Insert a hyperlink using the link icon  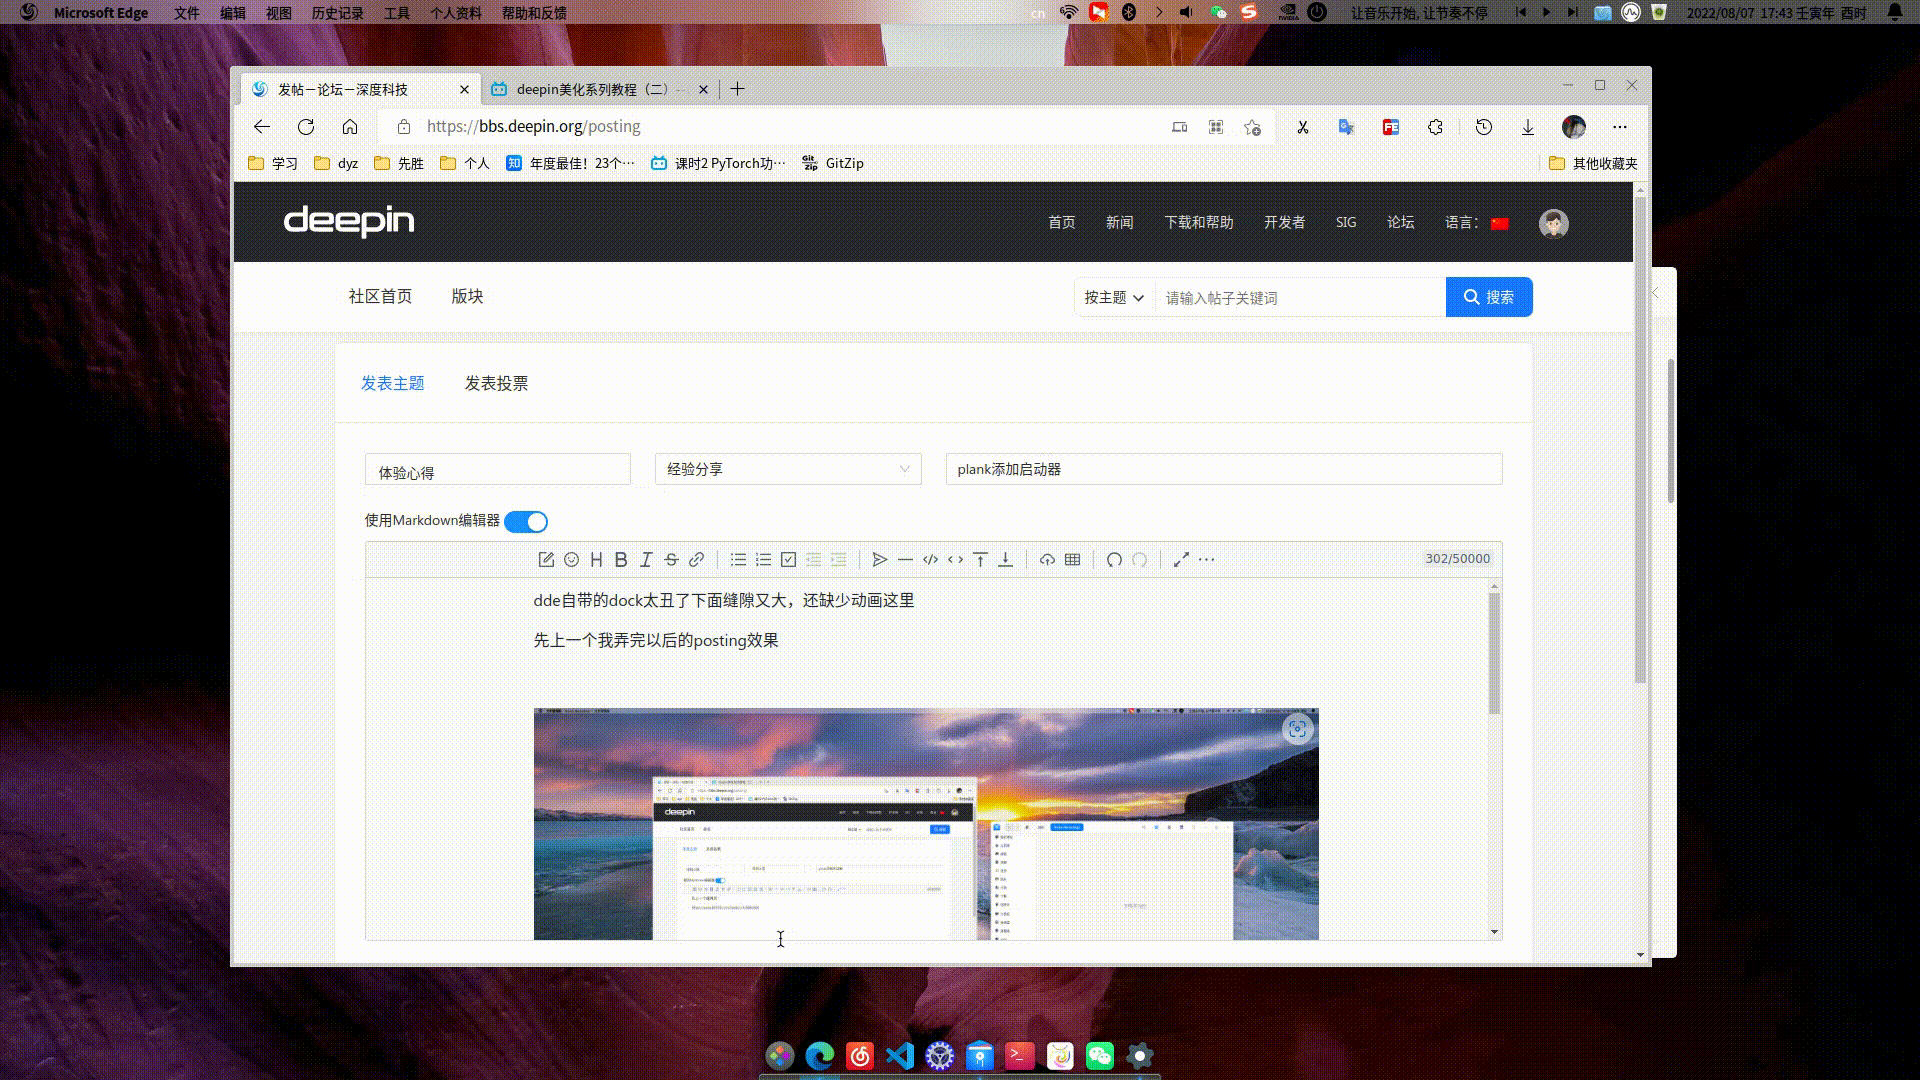pos(696,559)
